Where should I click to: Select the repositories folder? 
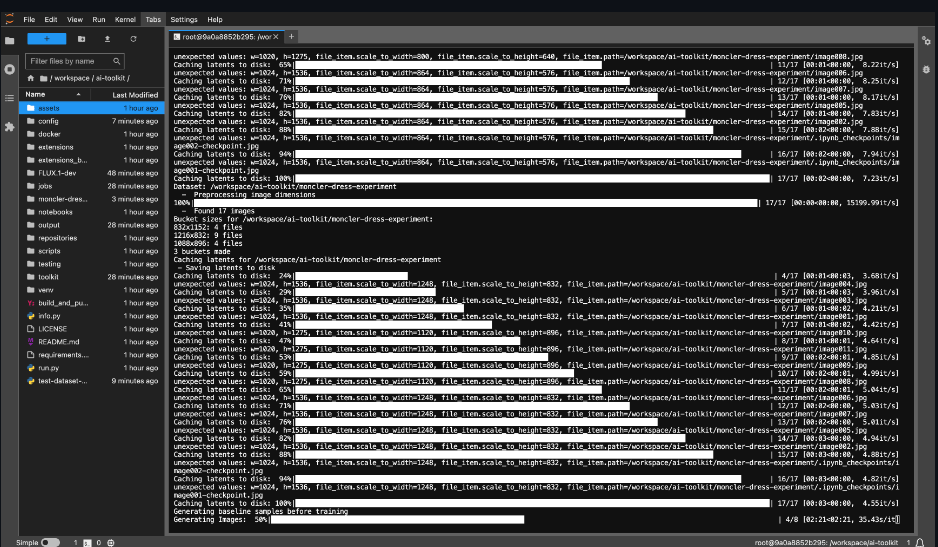pos(92,238)
